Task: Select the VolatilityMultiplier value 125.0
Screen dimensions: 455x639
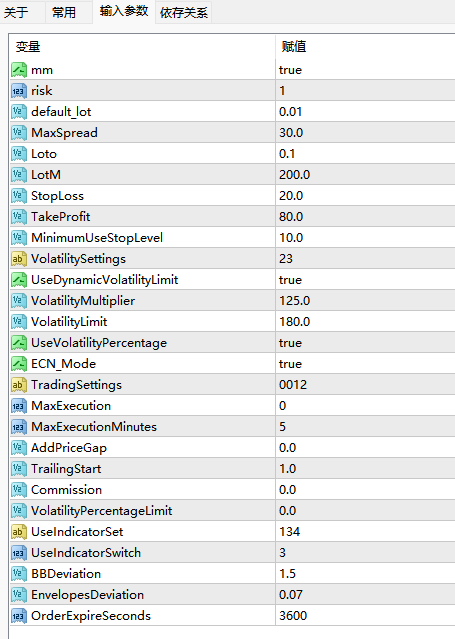Action: click(294, 301)
